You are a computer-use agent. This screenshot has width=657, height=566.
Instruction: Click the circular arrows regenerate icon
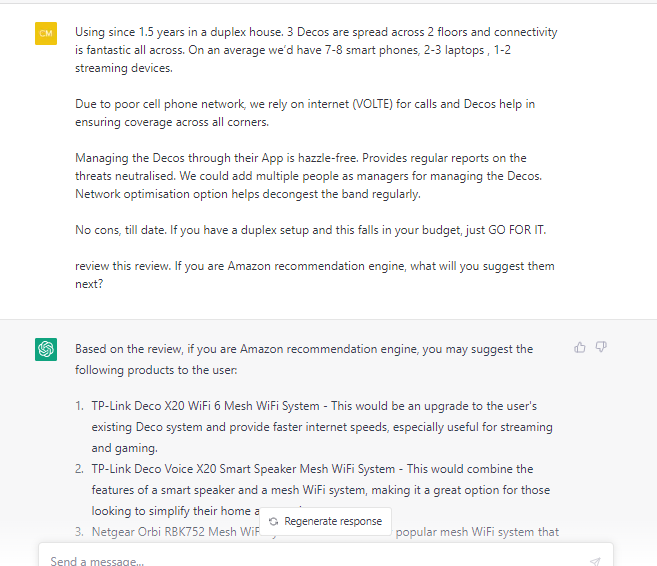pos(274,521)
